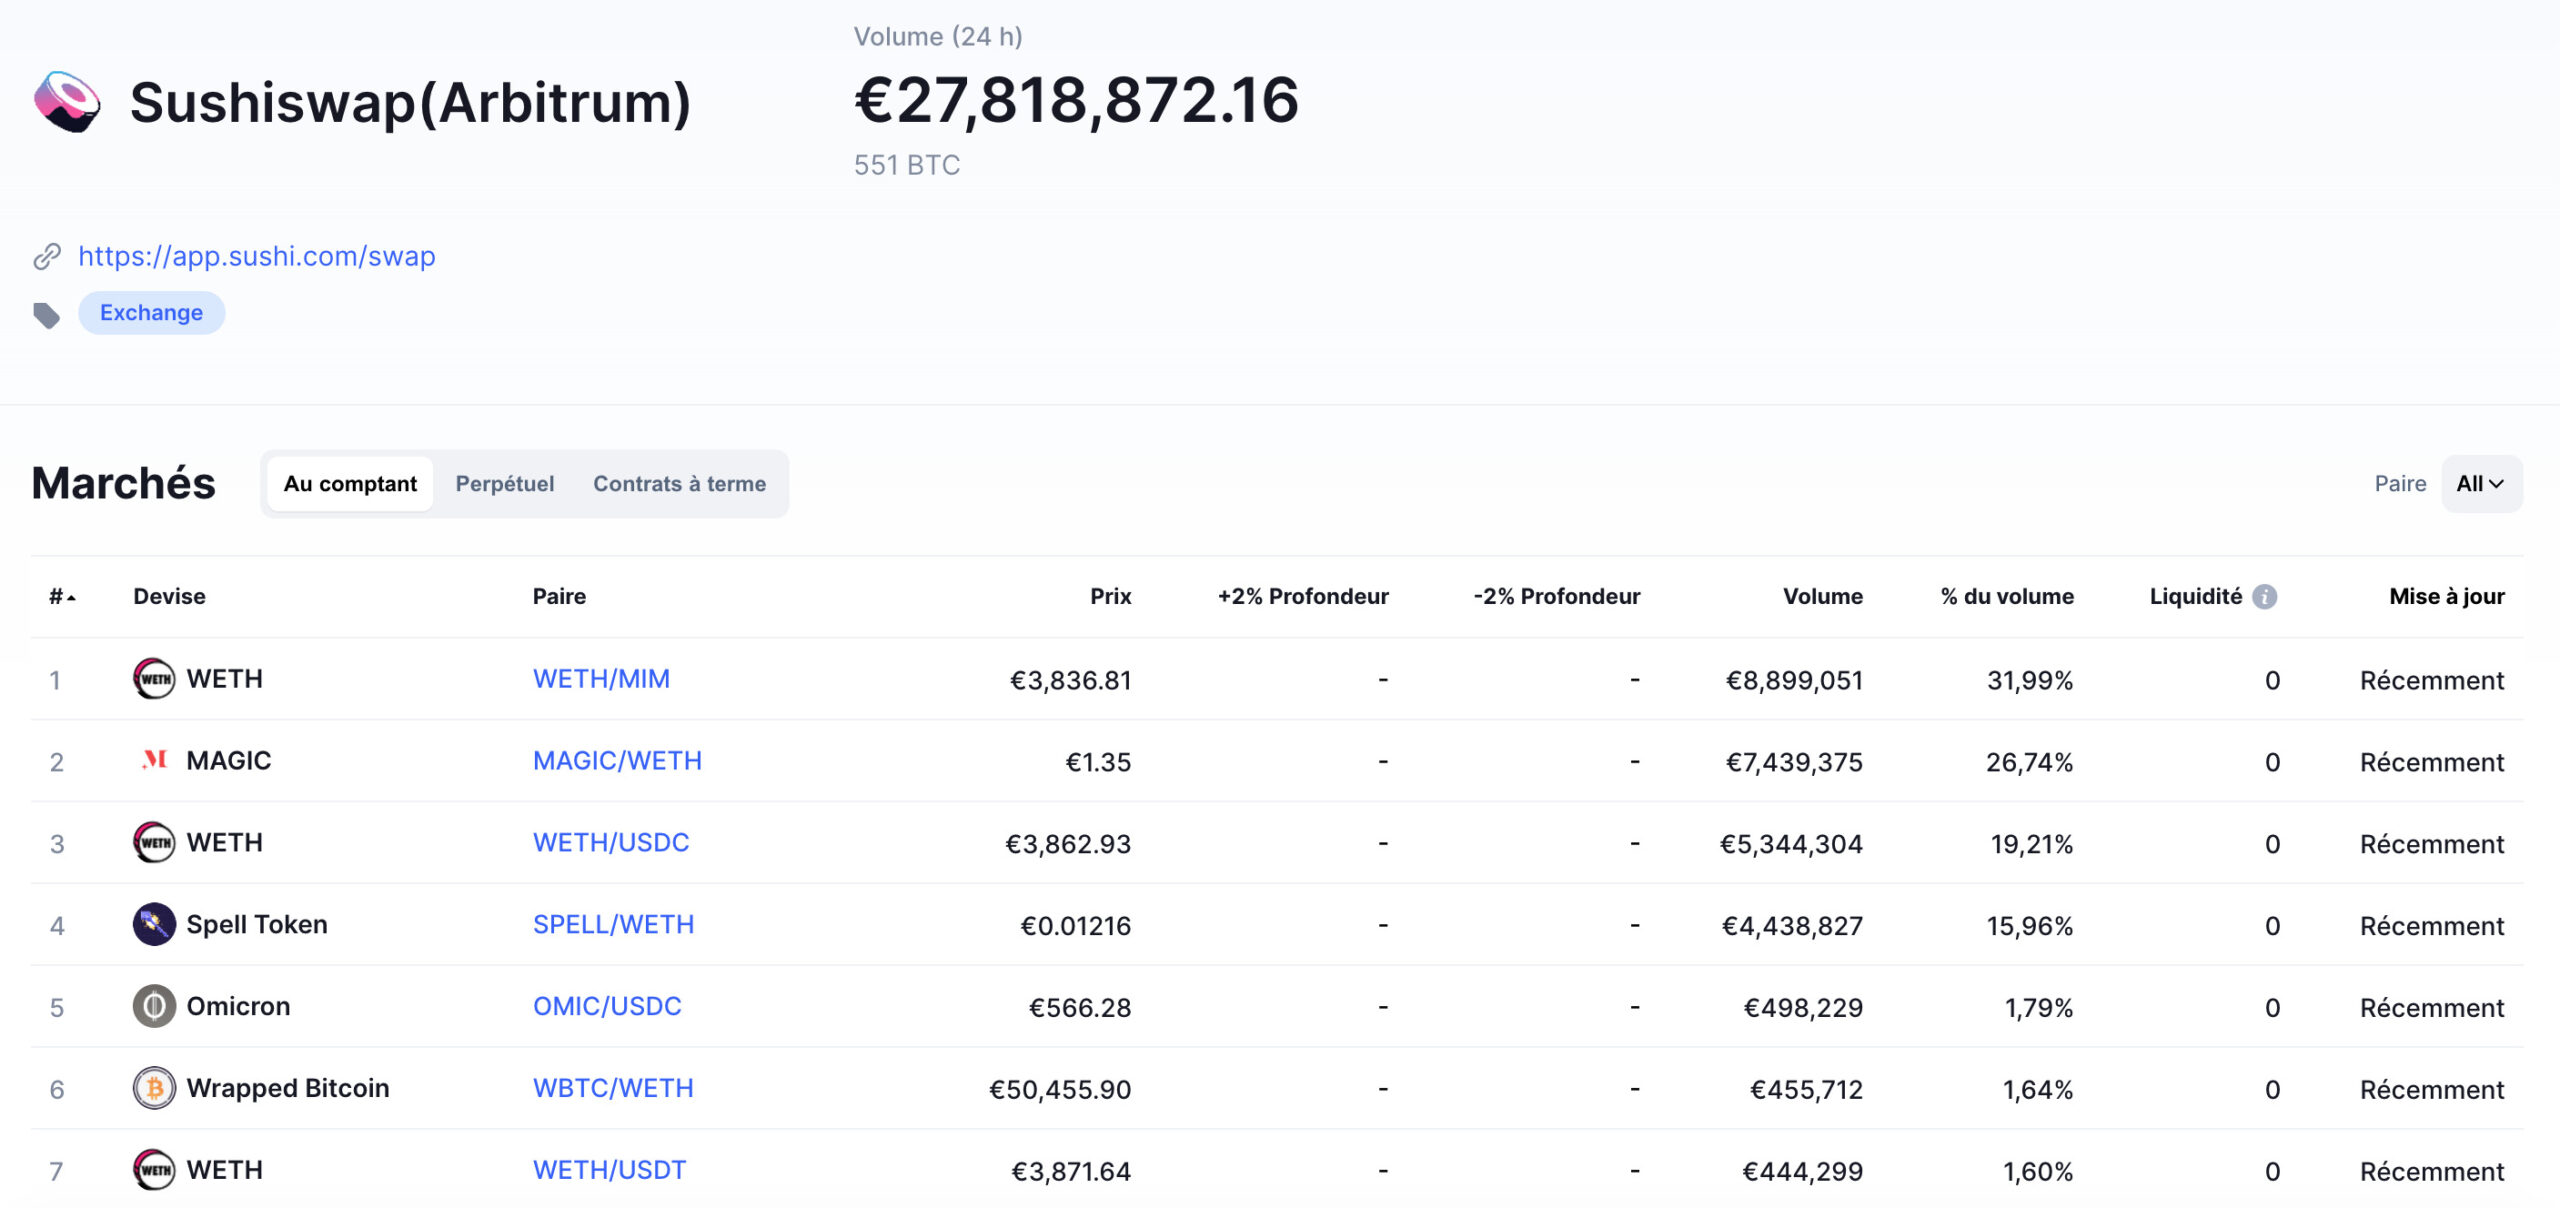2560x1208 pixels.
Task: Click the -2% Profondeur column header
Action: [1557, 597]
